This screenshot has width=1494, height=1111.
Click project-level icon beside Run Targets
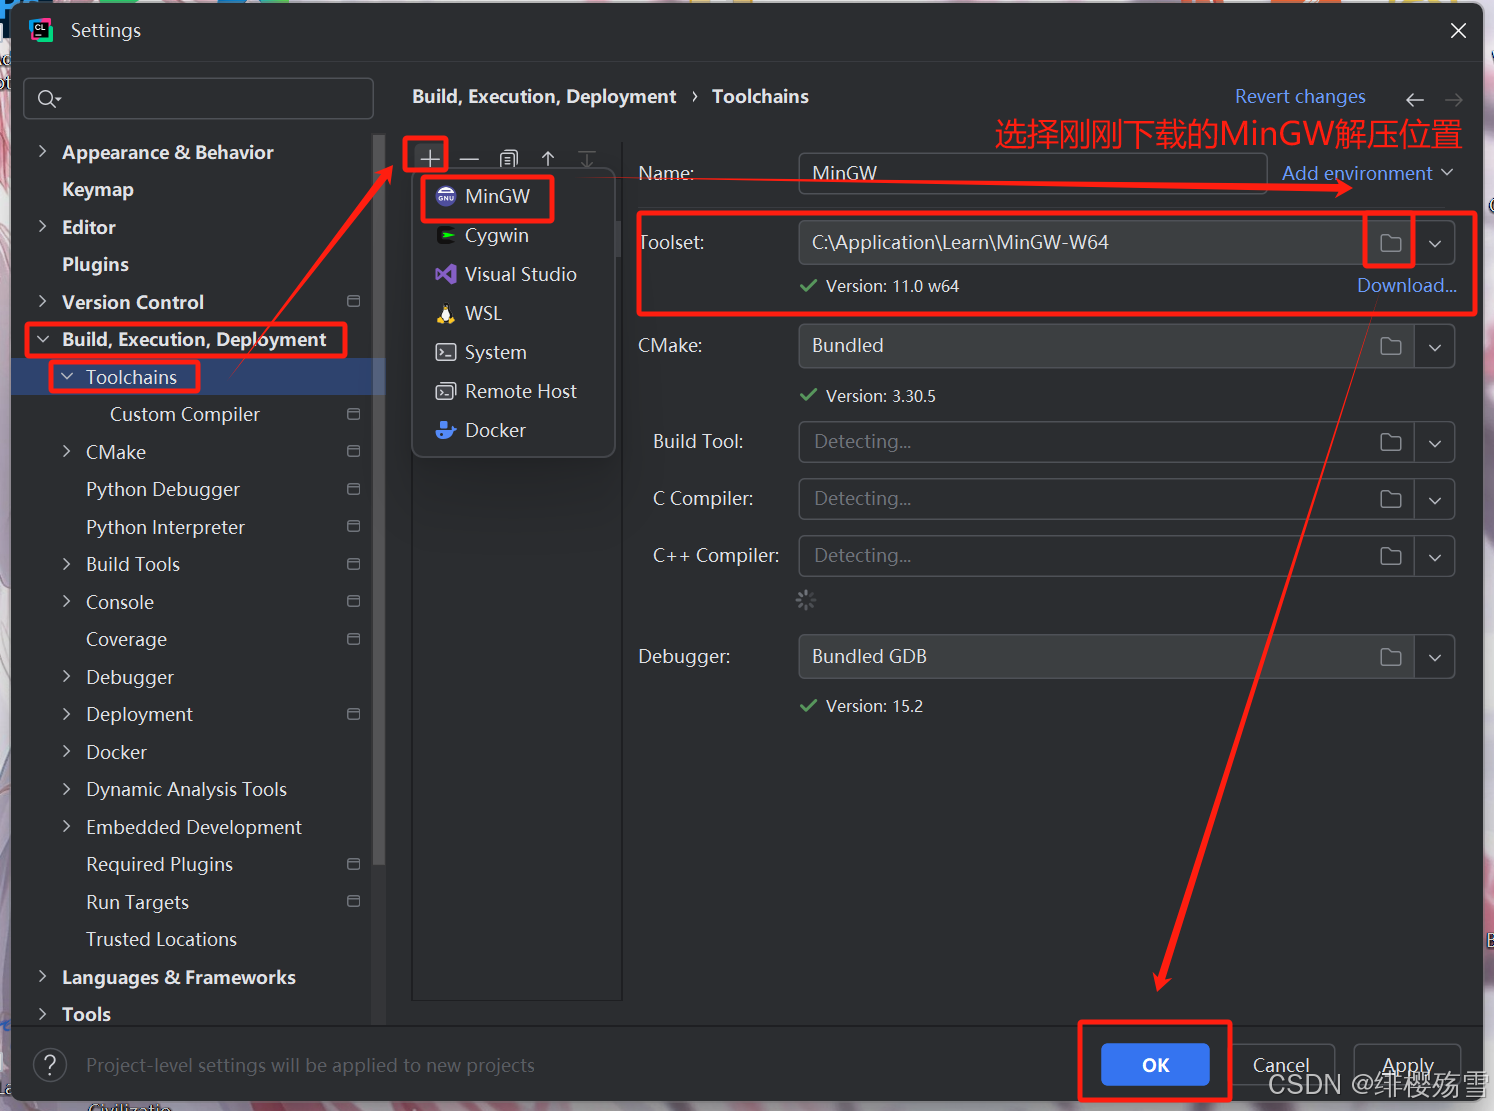[x=353, y=901]
